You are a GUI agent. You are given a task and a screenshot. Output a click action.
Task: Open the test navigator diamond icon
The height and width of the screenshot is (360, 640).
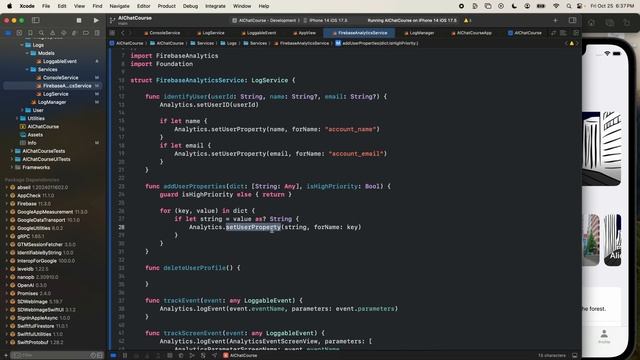point(64,33)
